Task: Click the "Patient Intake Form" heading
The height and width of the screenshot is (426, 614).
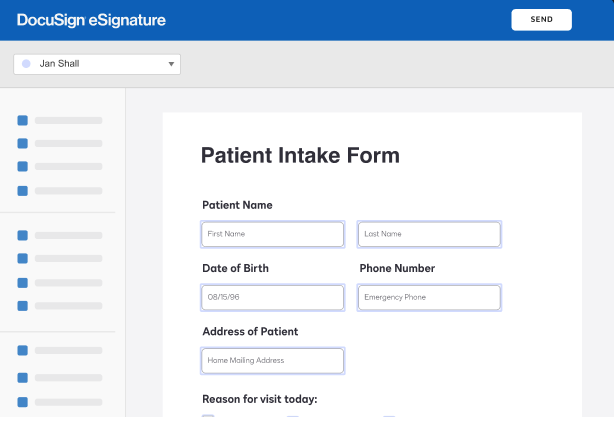Action: coord(300,155)
